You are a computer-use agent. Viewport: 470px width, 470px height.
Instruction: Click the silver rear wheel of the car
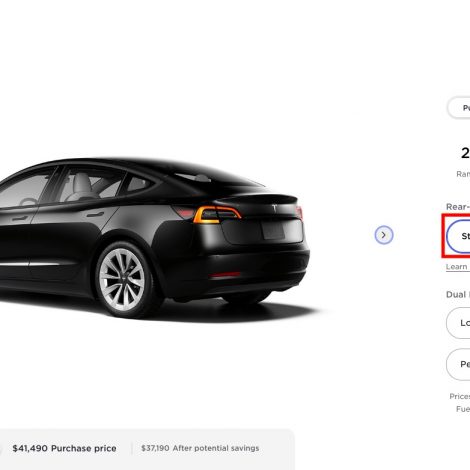[x=122, y=279]
